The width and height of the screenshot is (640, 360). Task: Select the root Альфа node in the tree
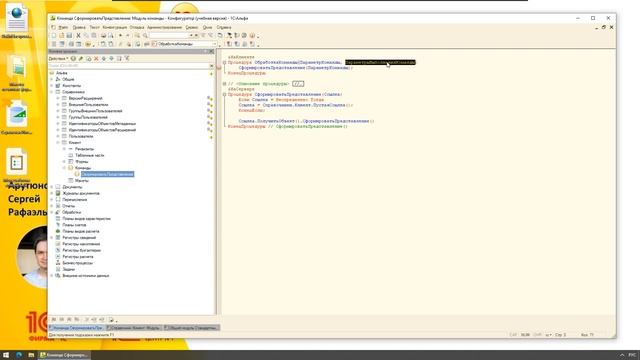tap(62, 73)
